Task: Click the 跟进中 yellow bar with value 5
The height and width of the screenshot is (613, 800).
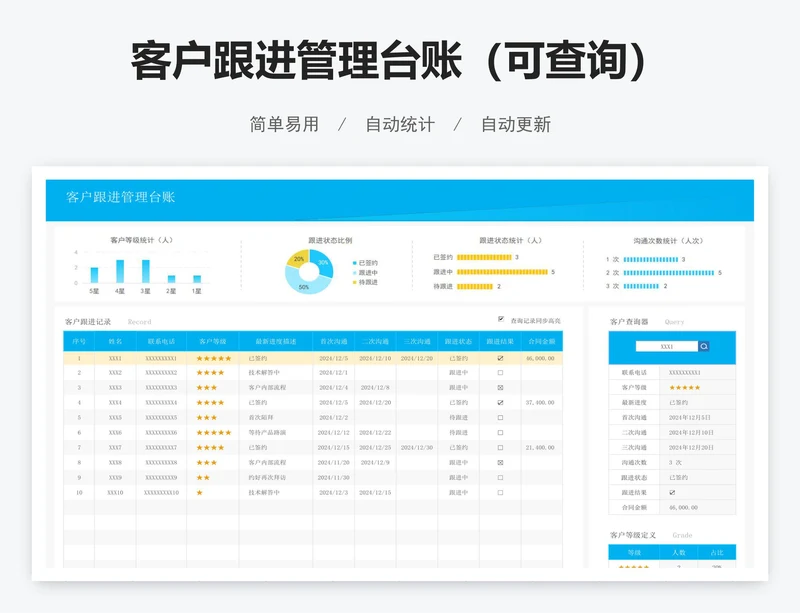Action: pos(502,272)
